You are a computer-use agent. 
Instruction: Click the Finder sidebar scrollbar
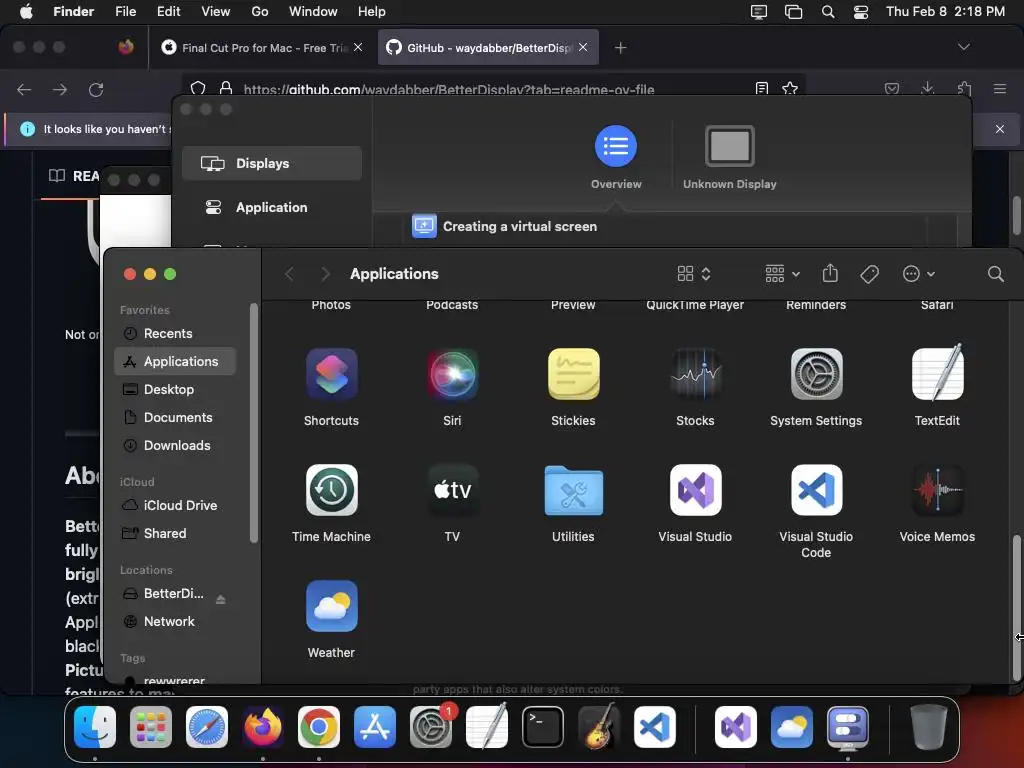coord(253,423)
